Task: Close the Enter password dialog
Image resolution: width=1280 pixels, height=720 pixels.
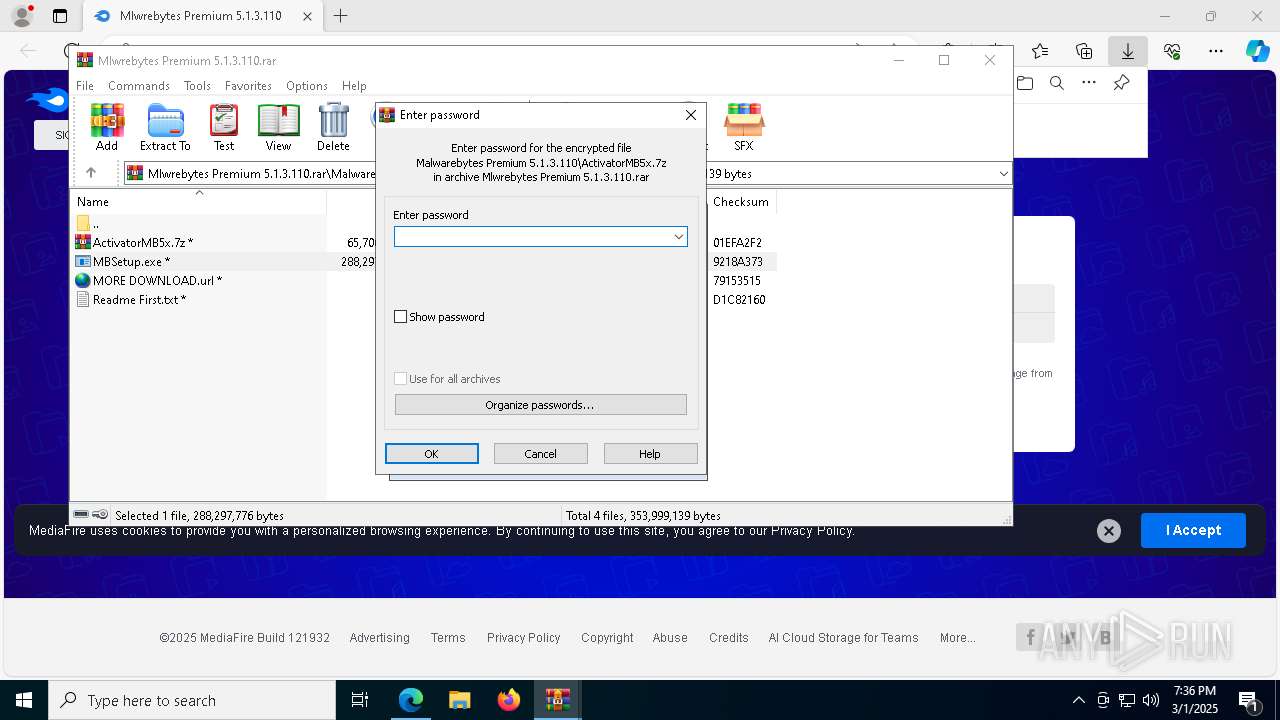Action: point(690,115)
